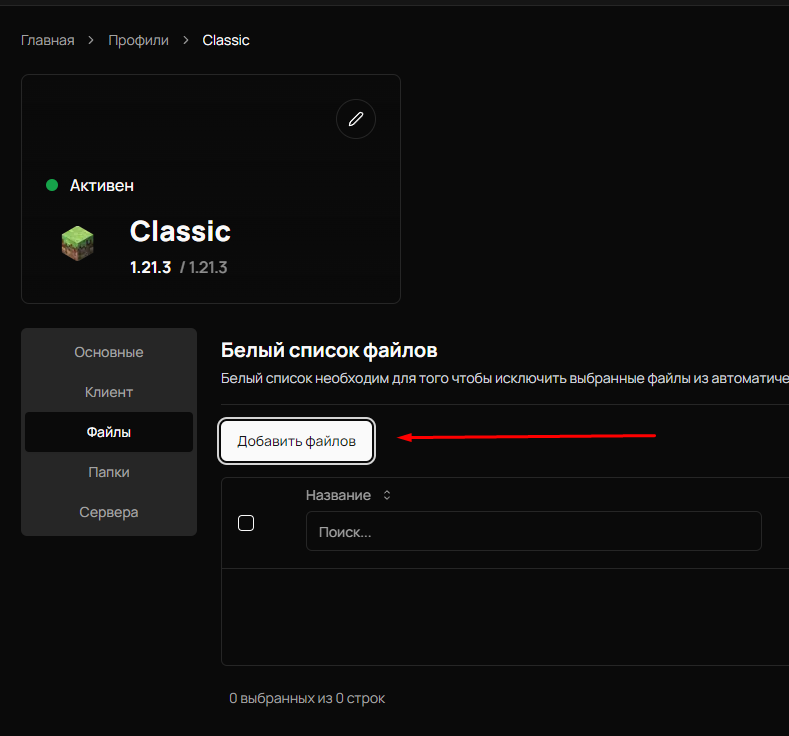Click the Classic breadcrumb item
The image size is (789, 736).
[x=226, y=41]
